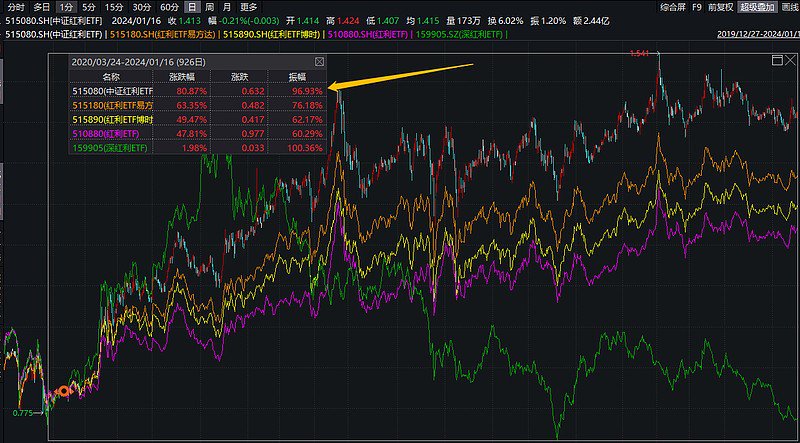The image size is (800, 443).
Task: Choose the 15分 period tab
Action: pyautogui.click(x=114, y=7)
